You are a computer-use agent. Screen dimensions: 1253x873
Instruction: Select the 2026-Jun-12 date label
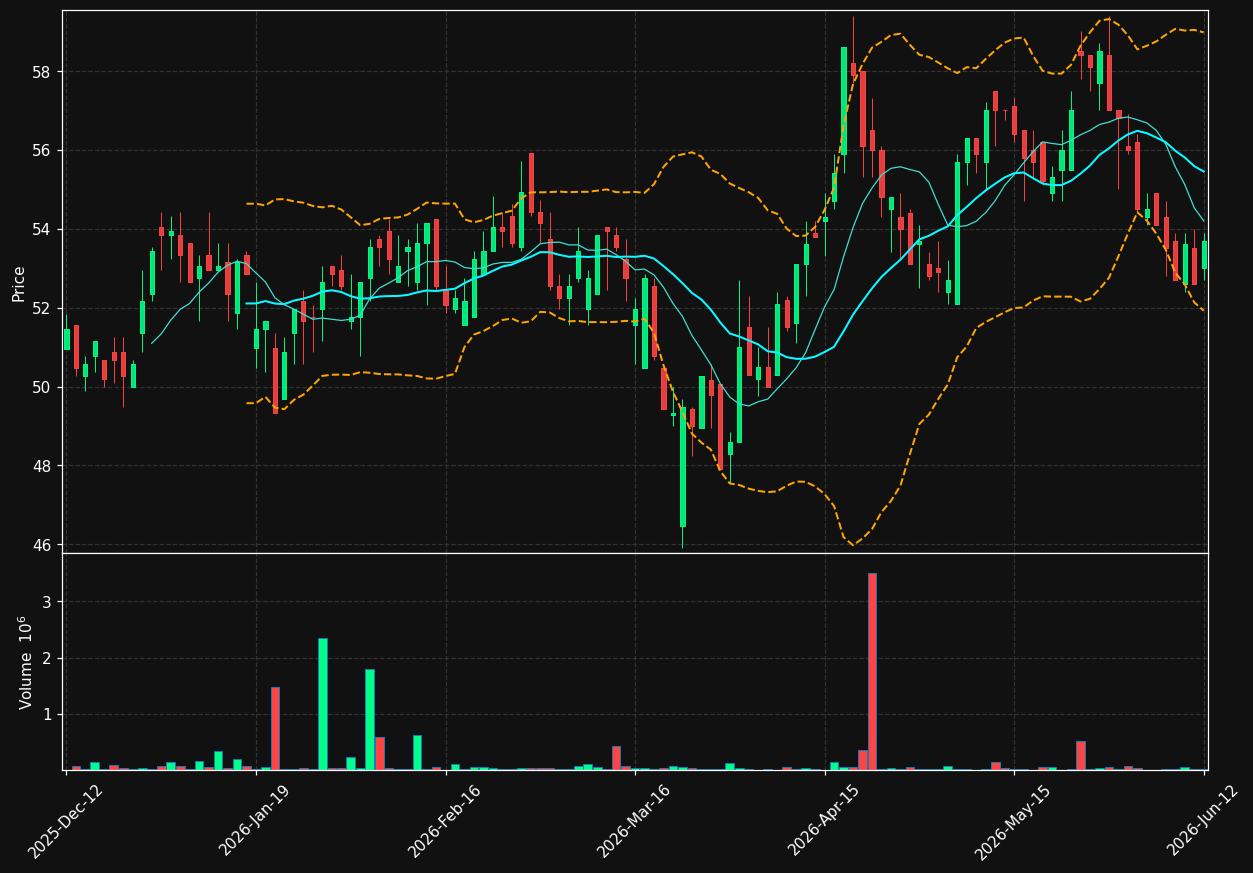click(x=1203, y=820)
